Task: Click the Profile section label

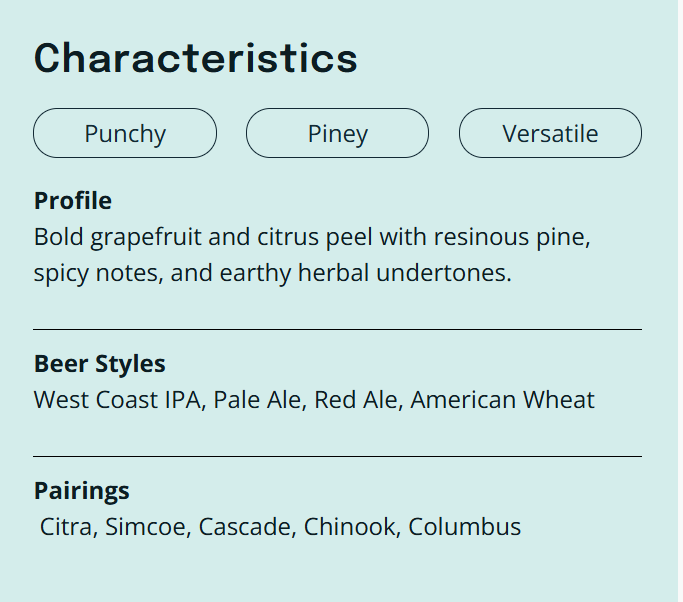Action: pos(73,201)
